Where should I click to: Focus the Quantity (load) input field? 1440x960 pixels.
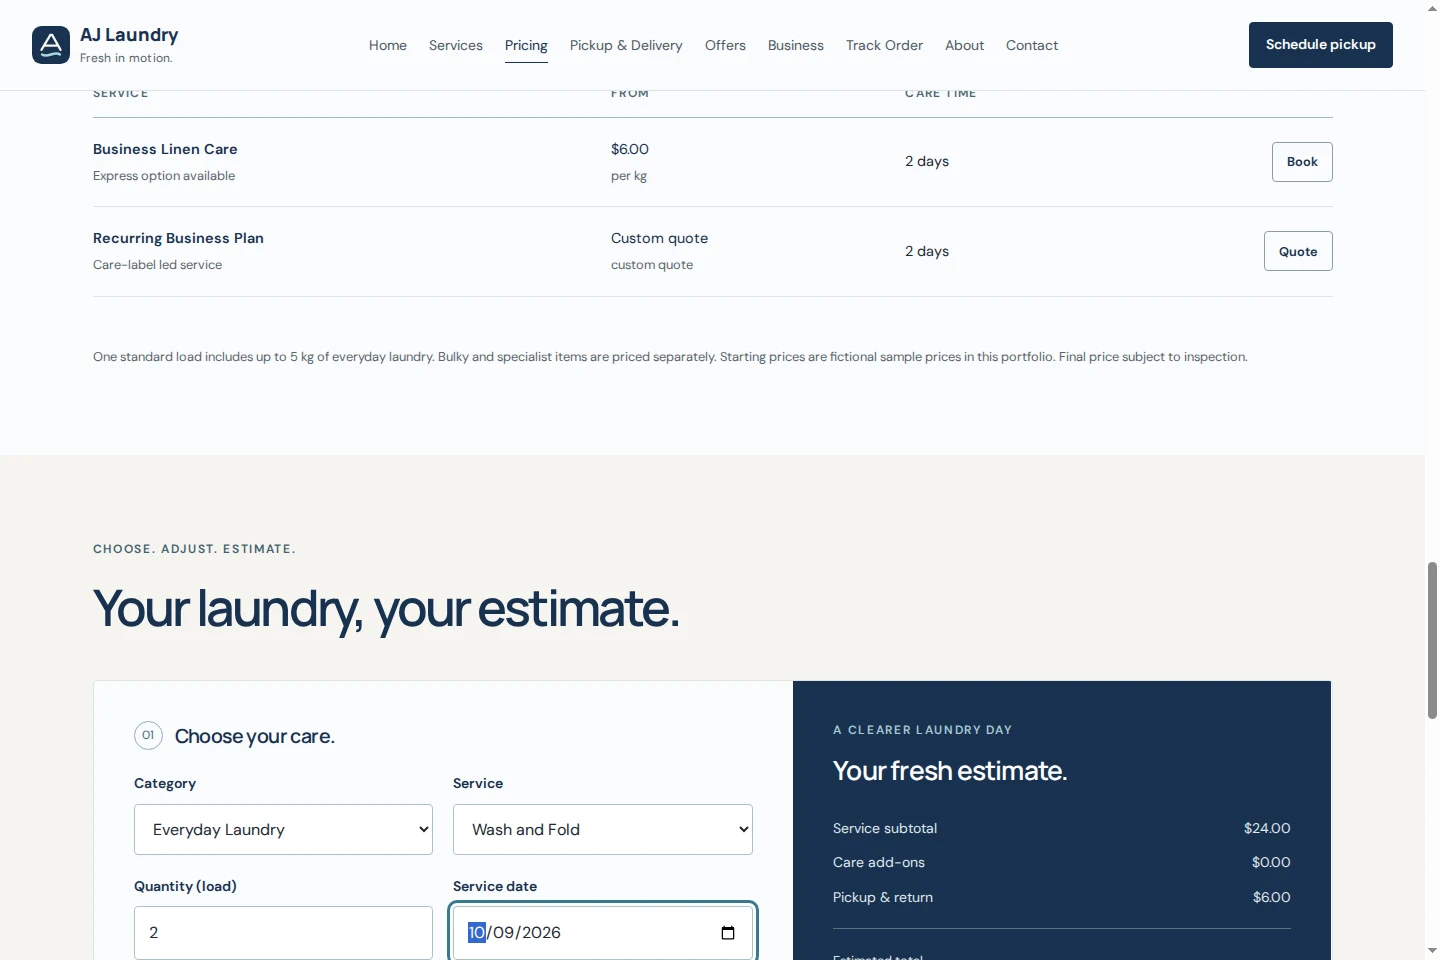[283, 932]
